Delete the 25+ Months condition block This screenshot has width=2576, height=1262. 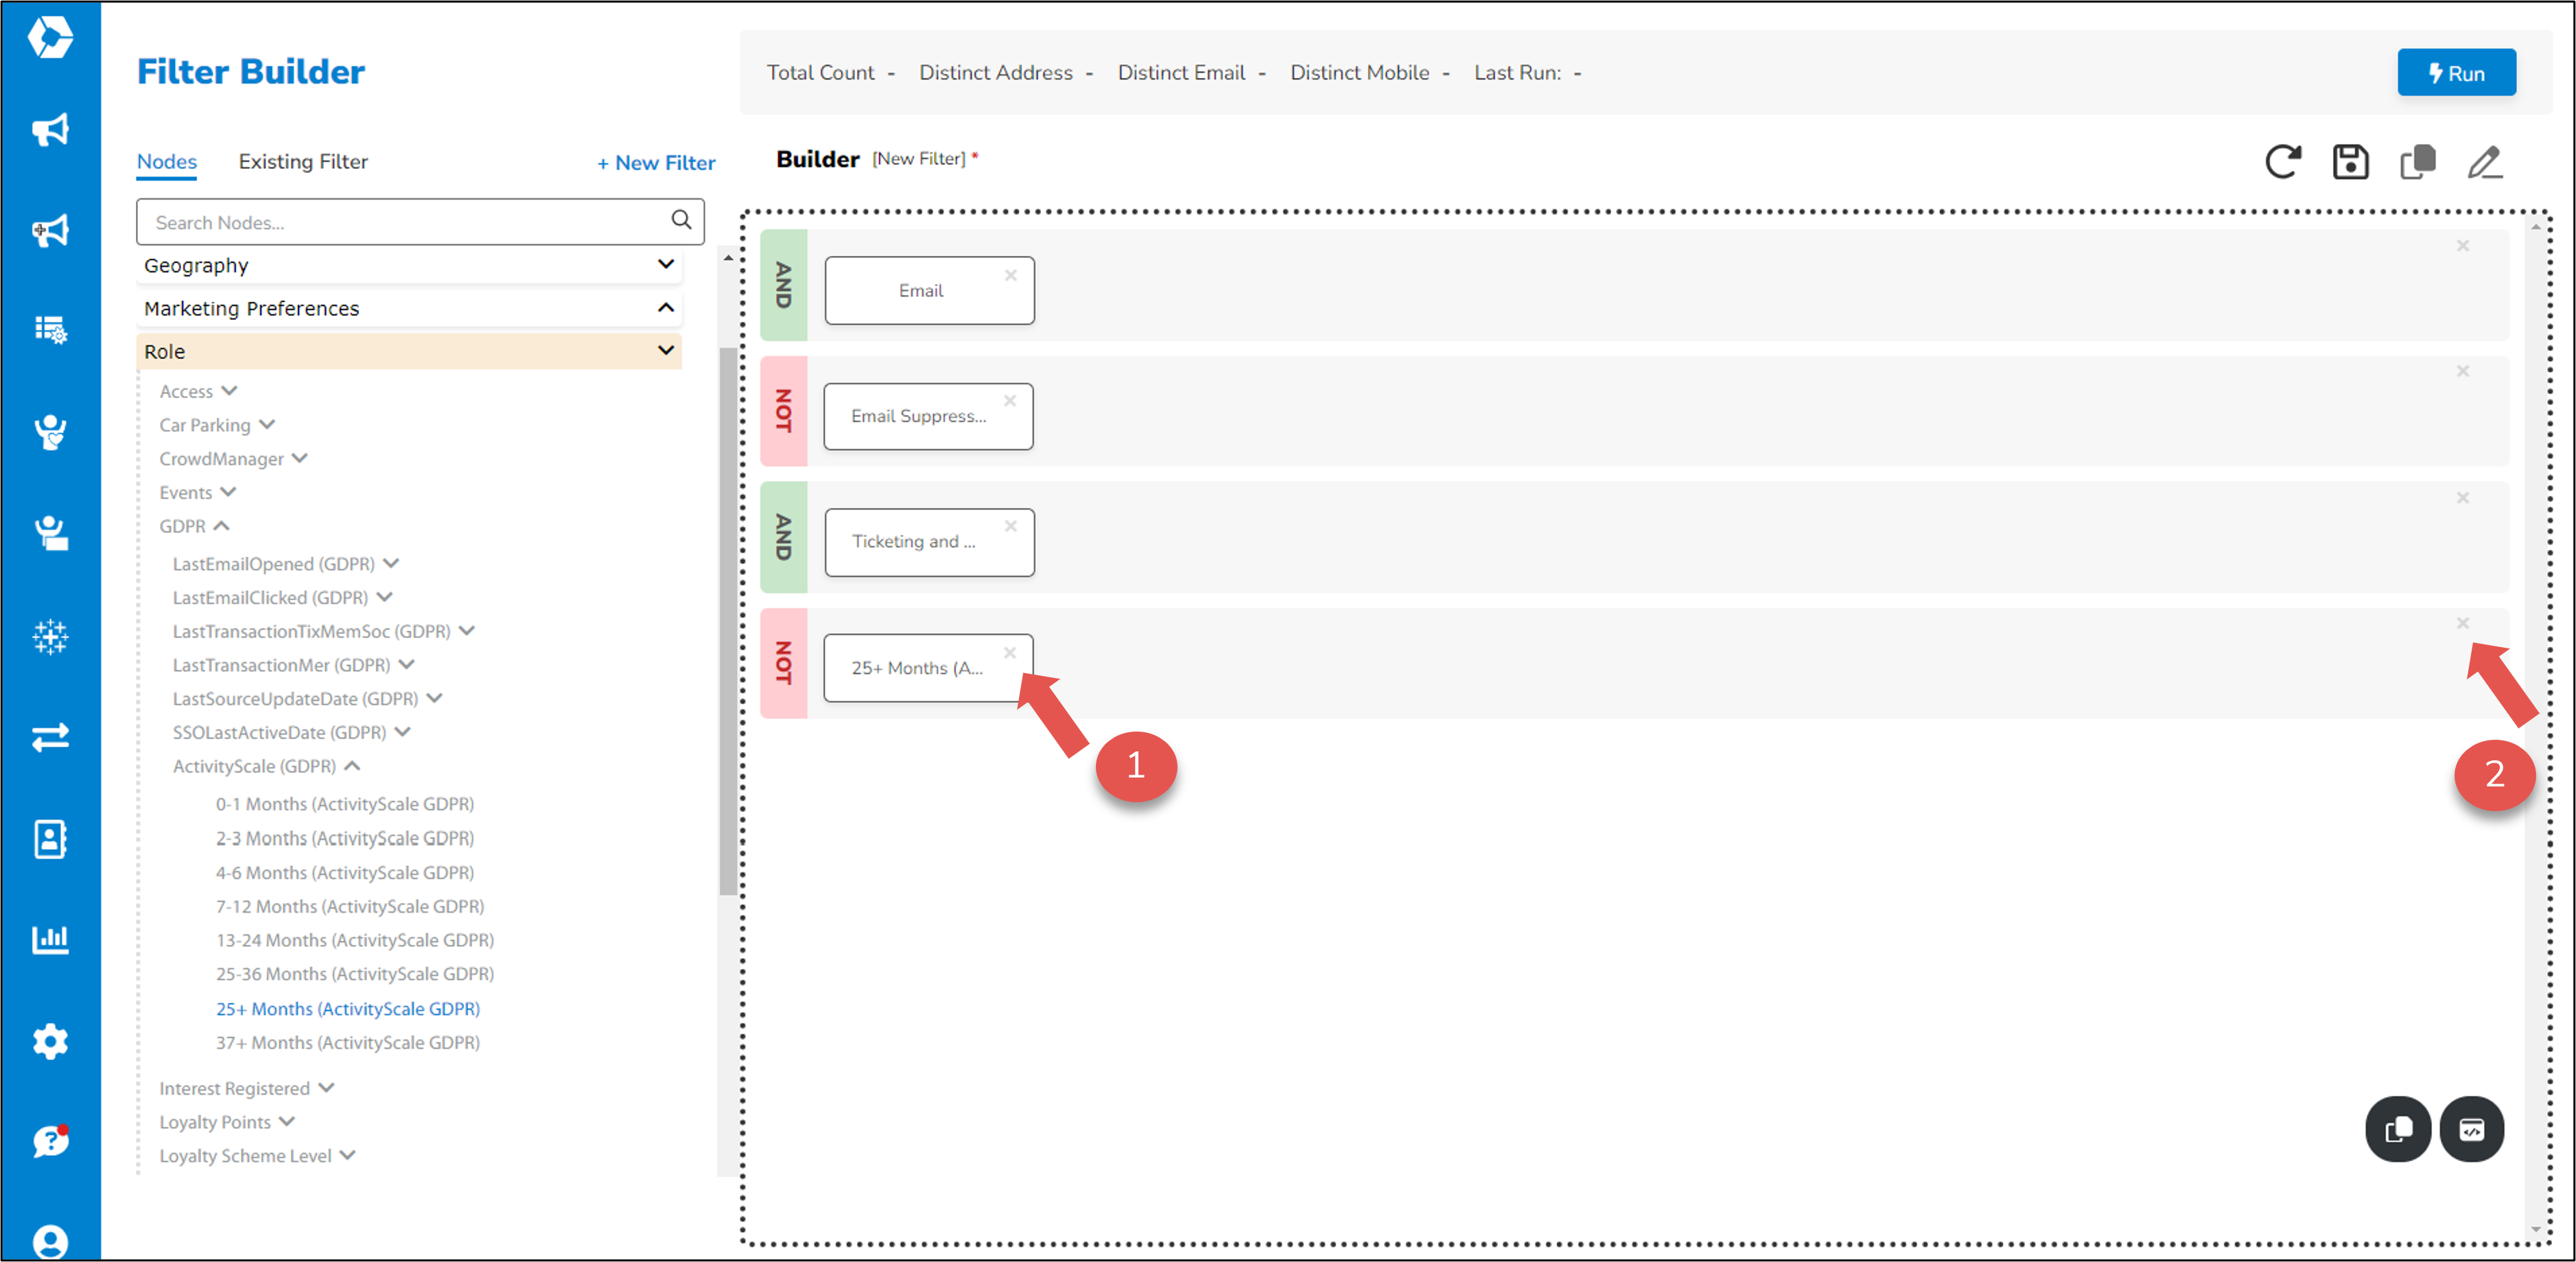coord(2464,623)
